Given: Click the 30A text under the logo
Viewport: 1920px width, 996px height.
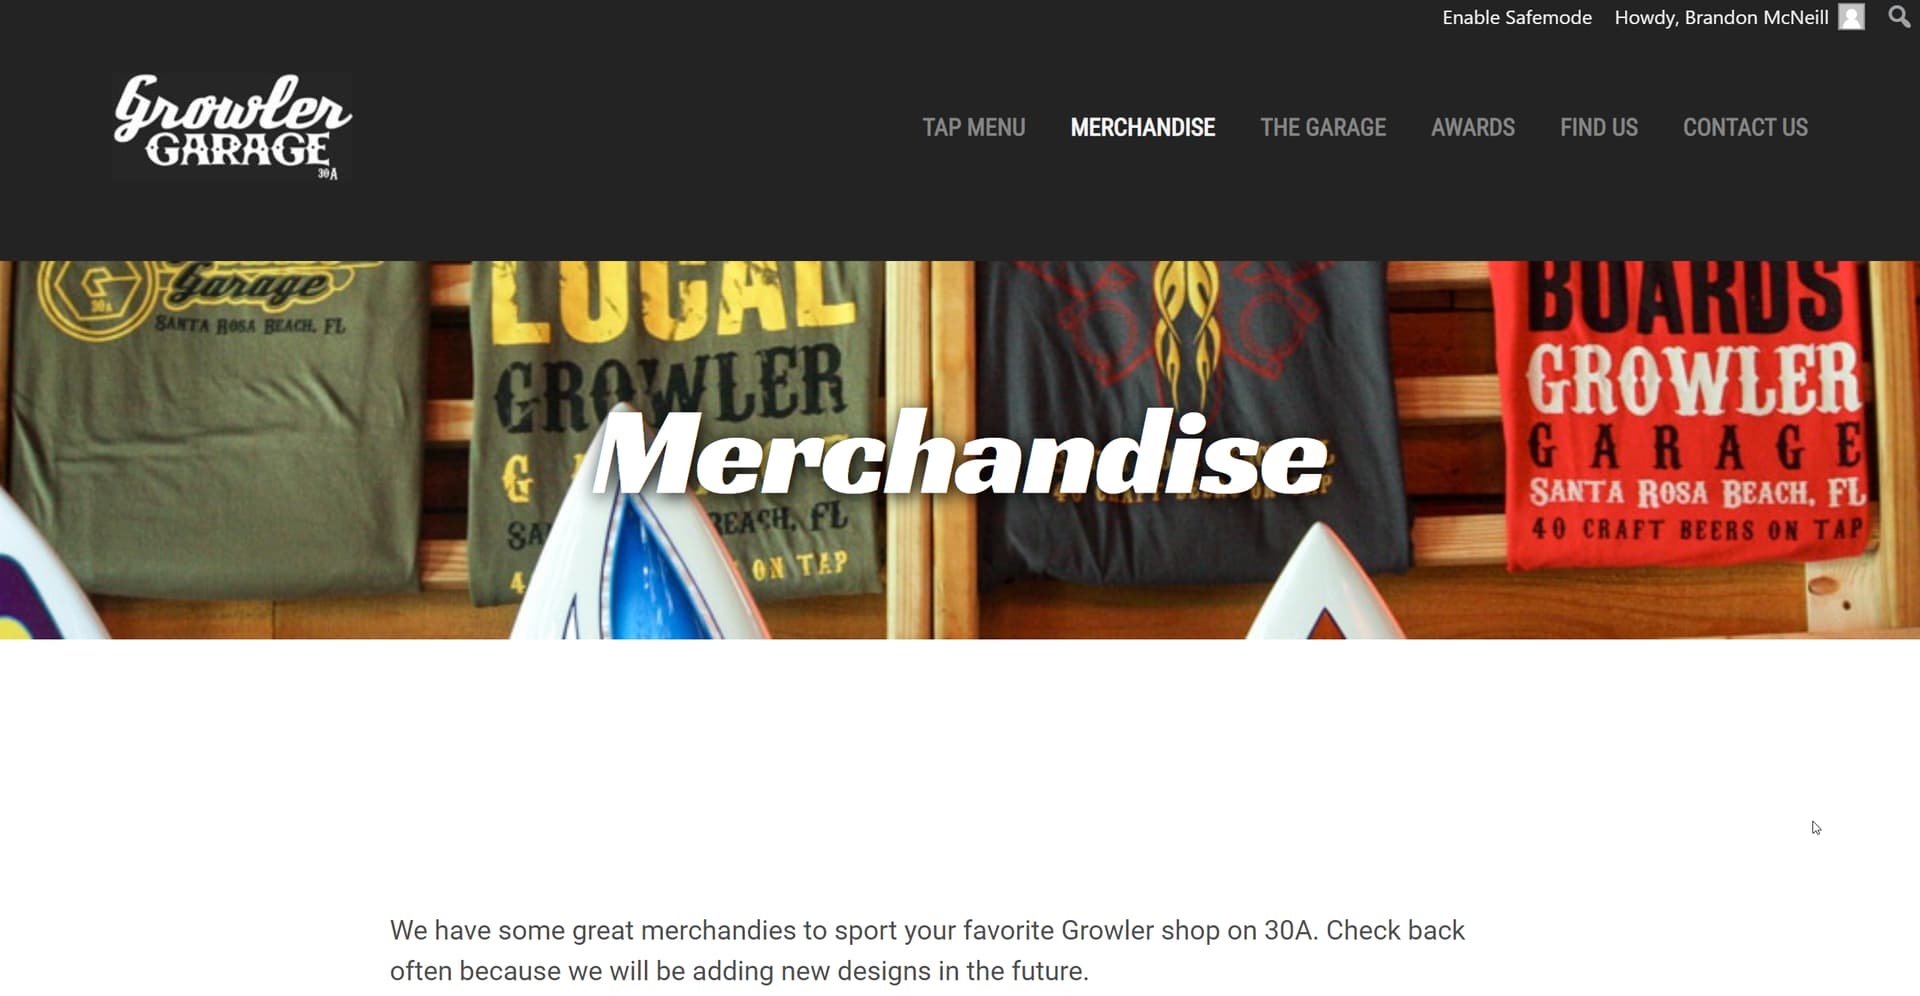Looking at the screenshot, I should click(x=327, y=174).
